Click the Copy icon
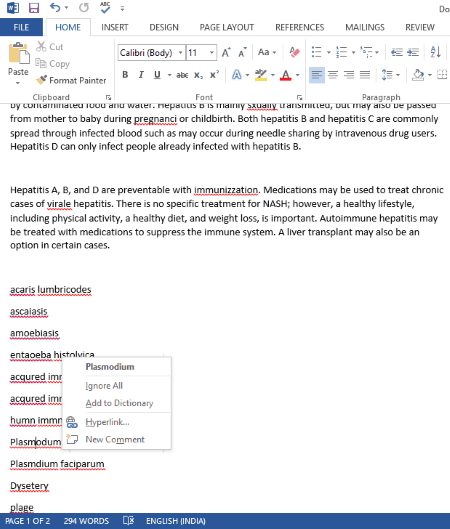This screenshot has width=450, height=529. 41,63
